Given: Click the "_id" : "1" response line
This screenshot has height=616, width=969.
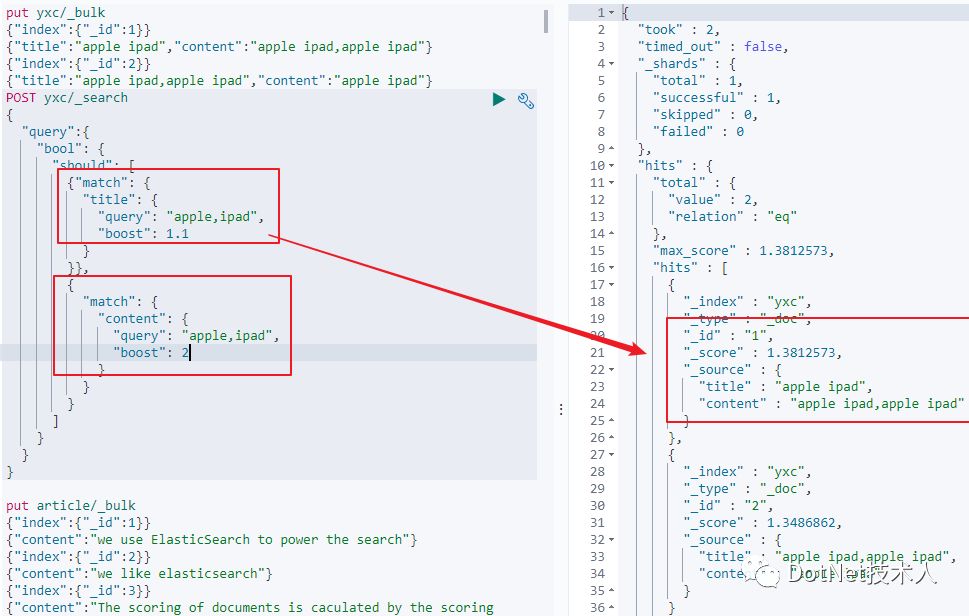Looking at the screenshot, I should point(727,335).
